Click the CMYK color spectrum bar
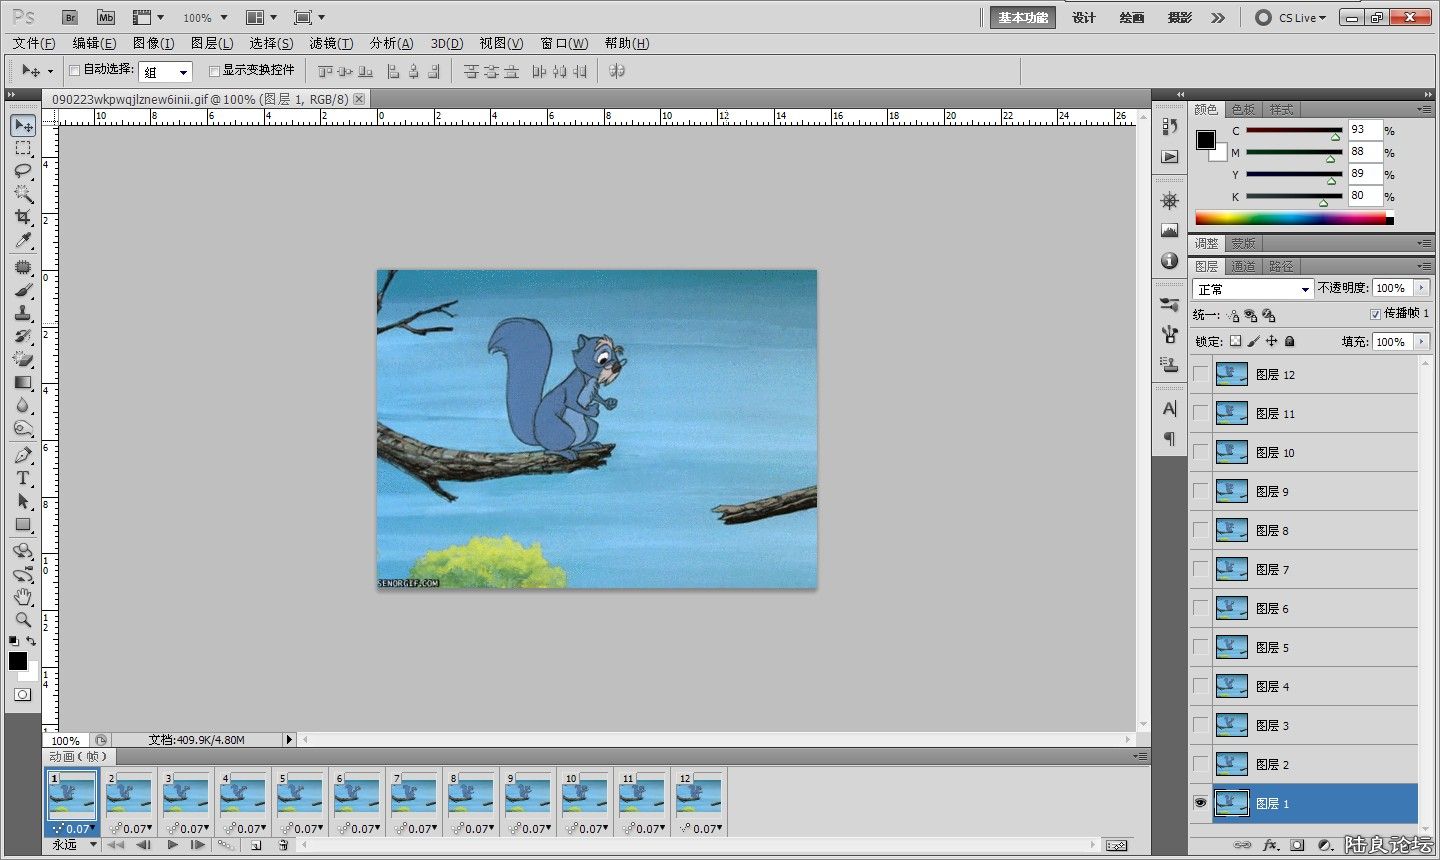 pos(1290,218)
